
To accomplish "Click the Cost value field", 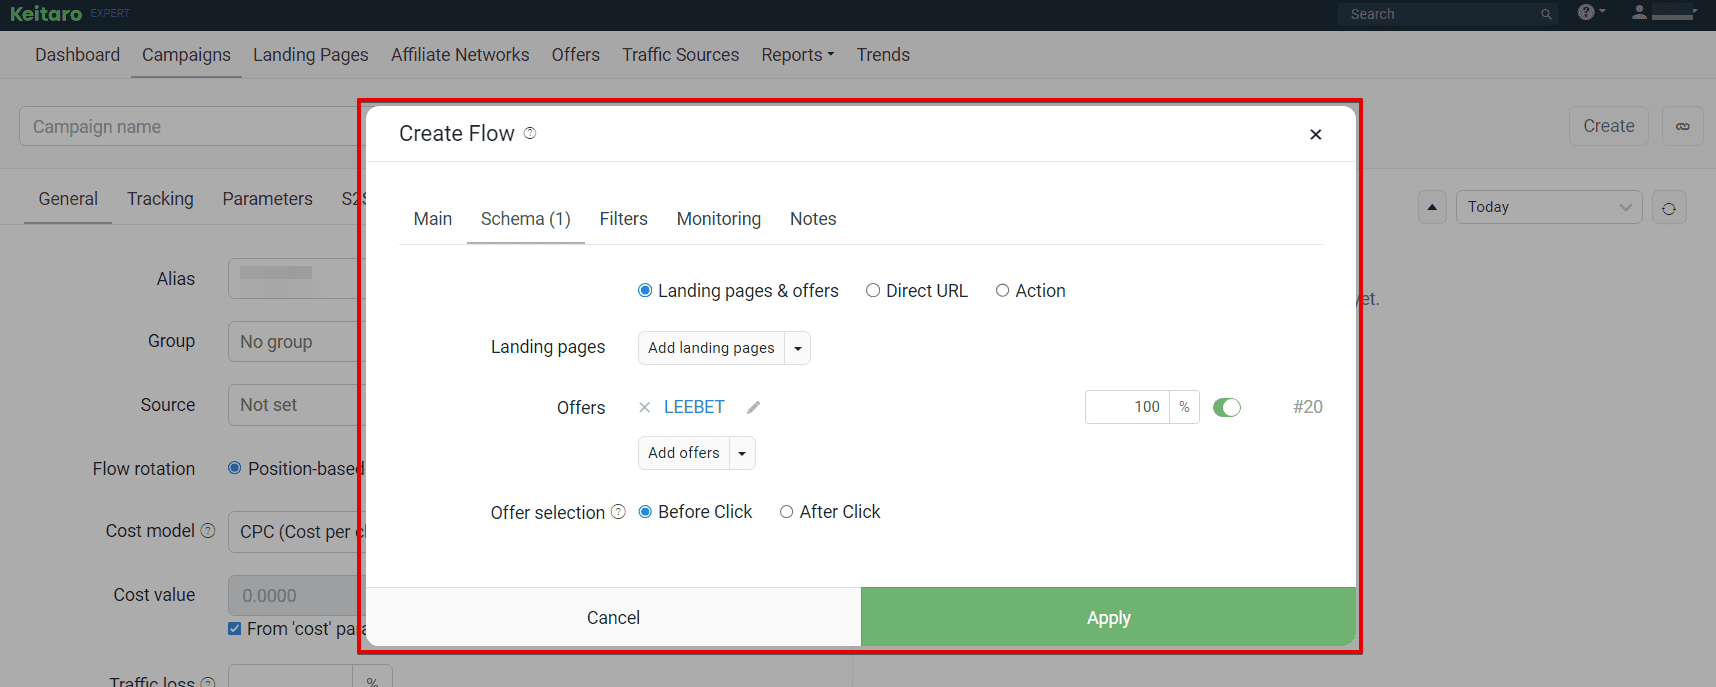I will (297, 596).
